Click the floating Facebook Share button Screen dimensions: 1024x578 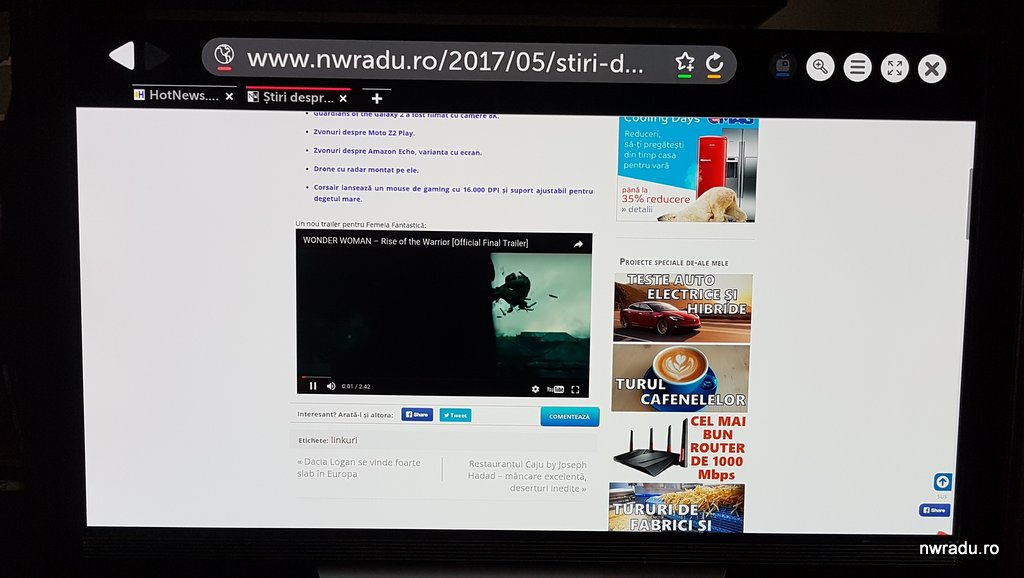935,510
